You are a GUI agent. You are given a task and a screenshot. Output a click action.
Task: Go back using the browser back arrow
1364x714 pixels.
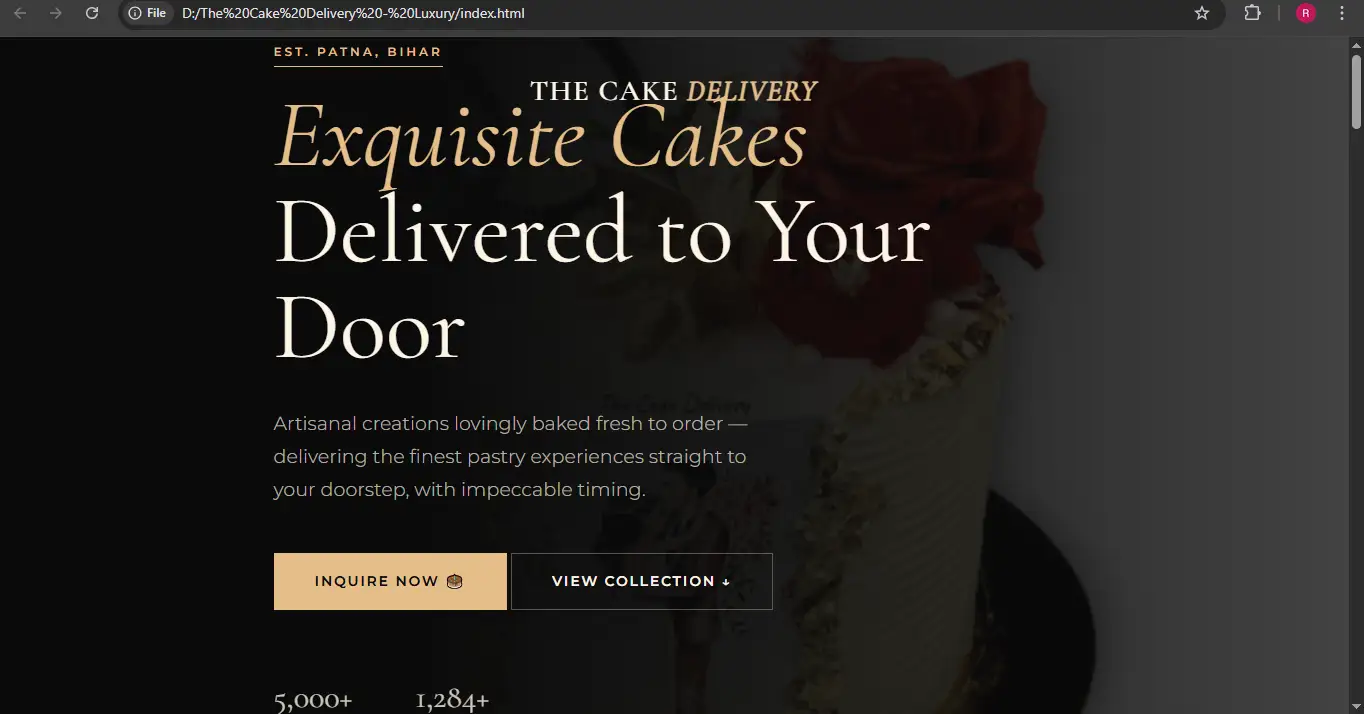tap(20, 13)
